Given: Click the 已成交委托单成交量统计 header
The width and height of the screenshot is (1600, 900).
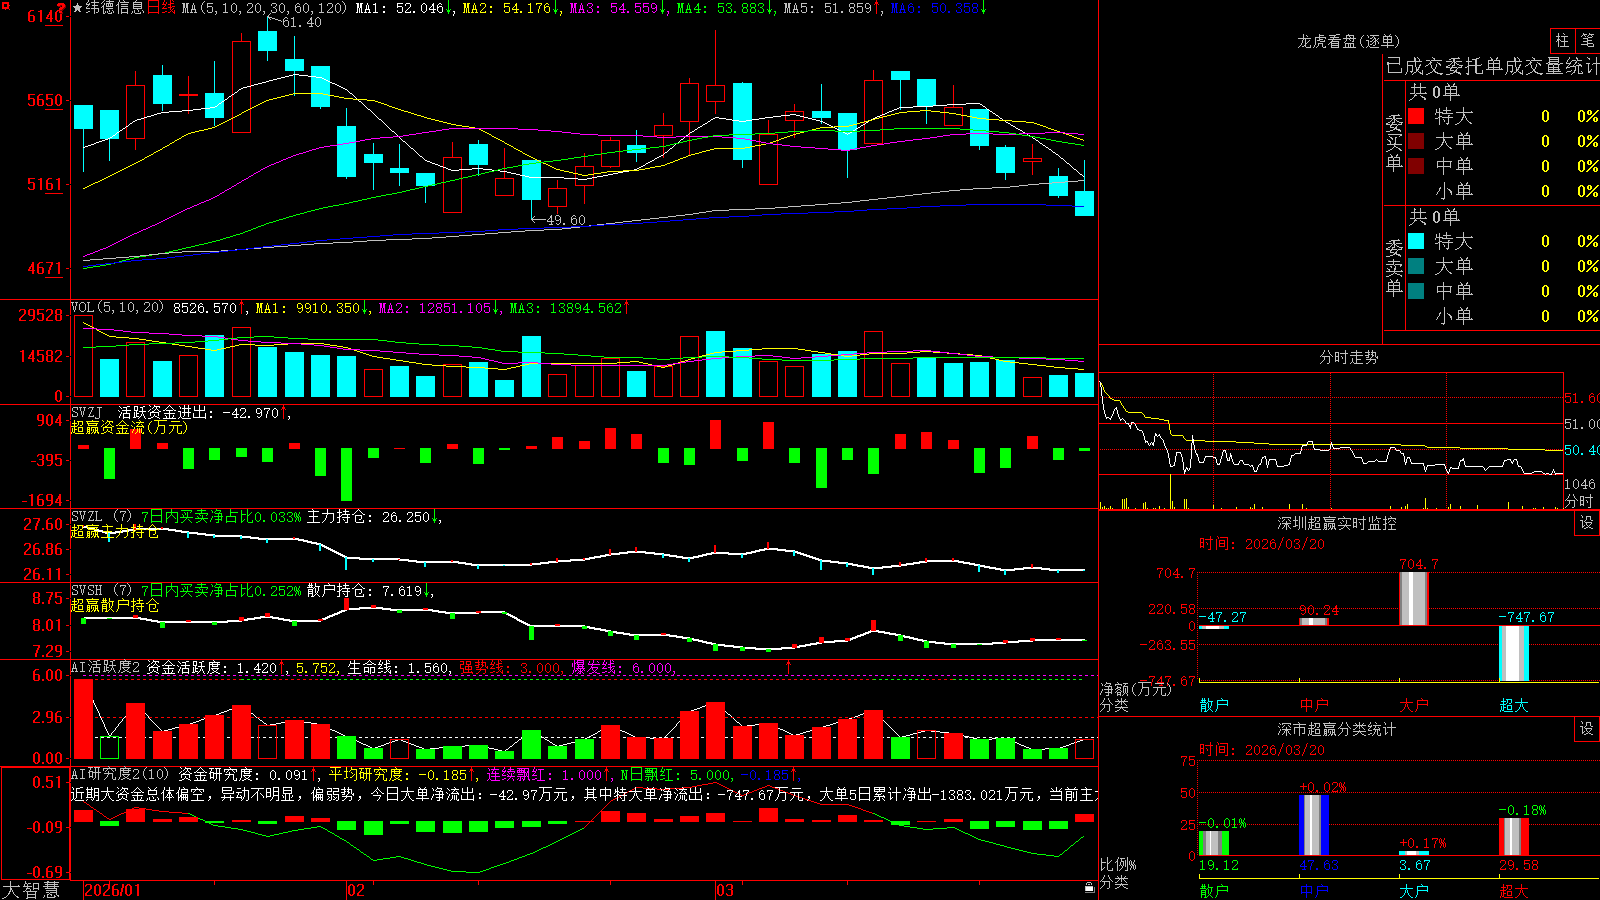Looking at the screenshot, I should tap(1492, 66).
